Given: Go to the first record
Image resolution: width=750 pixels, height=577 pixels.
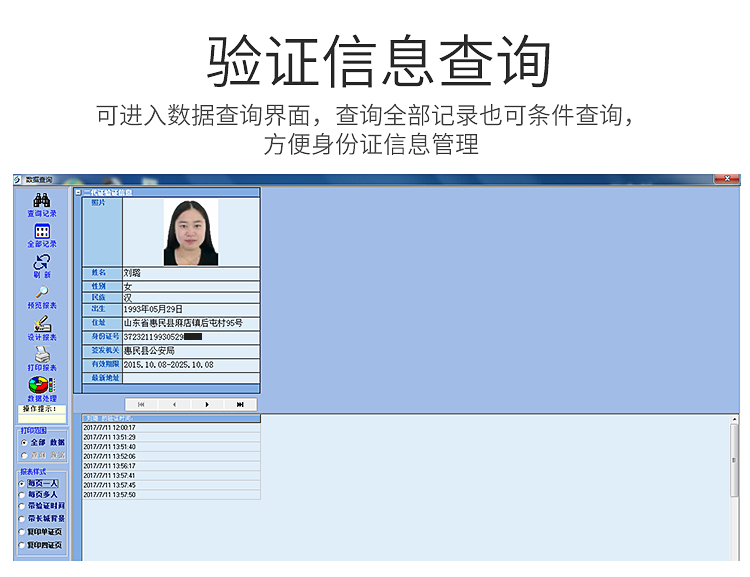Looking at the screenshot, I should [x=141, y=405].
